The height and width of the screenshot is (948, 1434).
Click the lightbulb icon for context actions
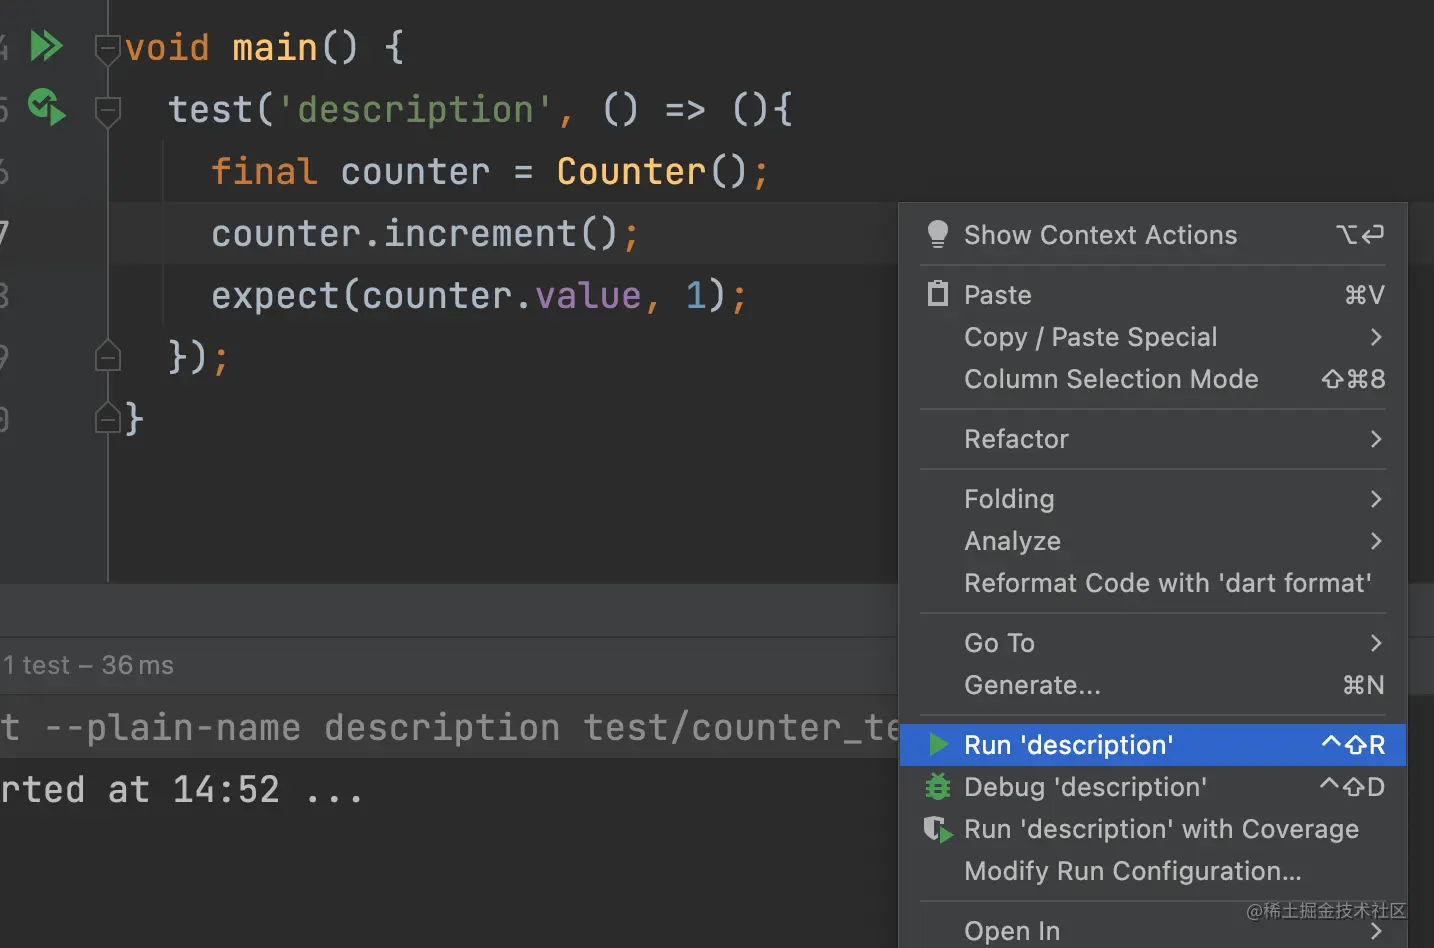tap(938, 234)
